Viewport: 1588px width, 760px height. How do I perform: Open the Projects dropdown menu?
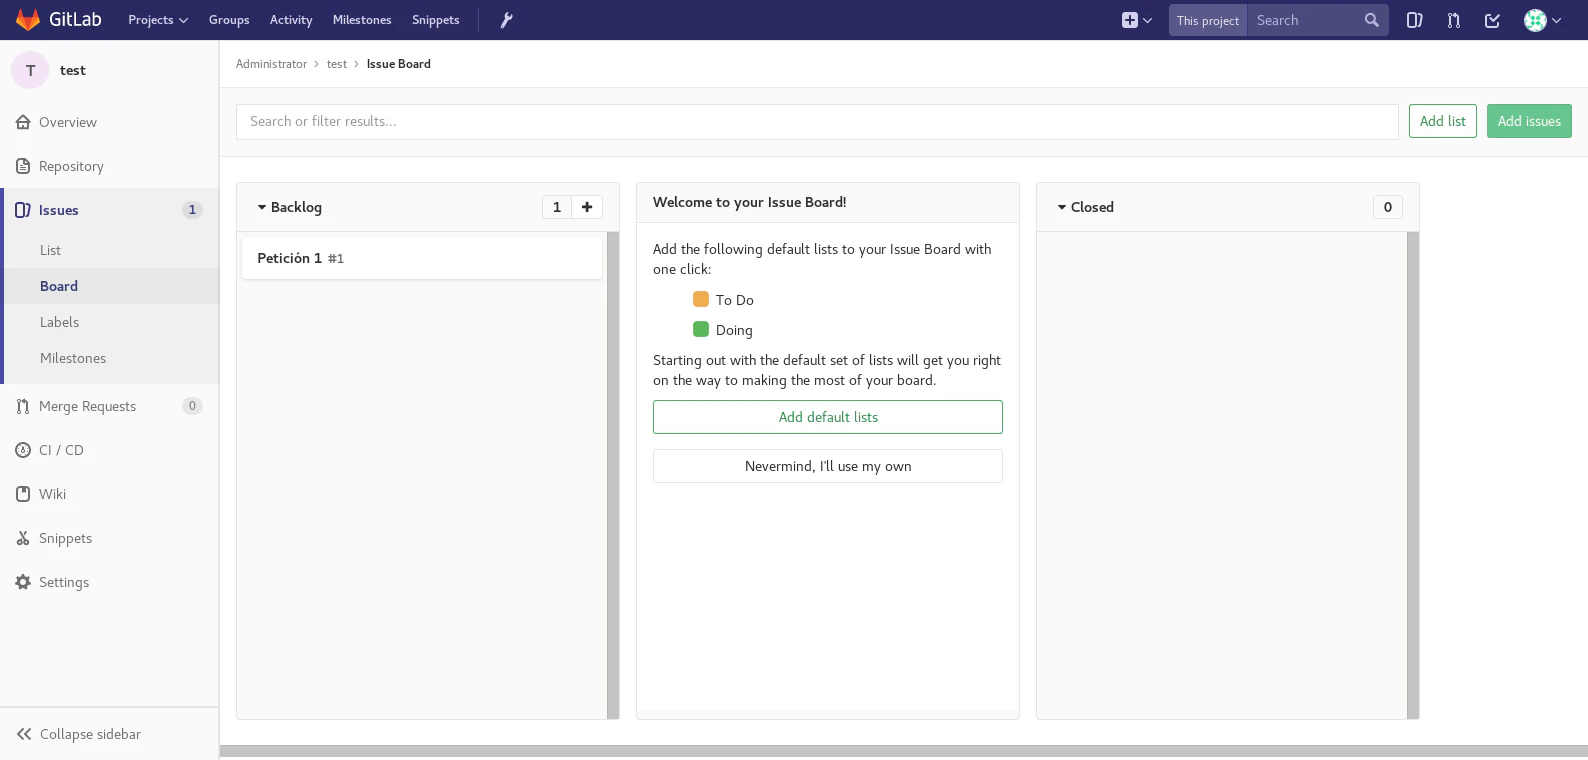point(158,20)
